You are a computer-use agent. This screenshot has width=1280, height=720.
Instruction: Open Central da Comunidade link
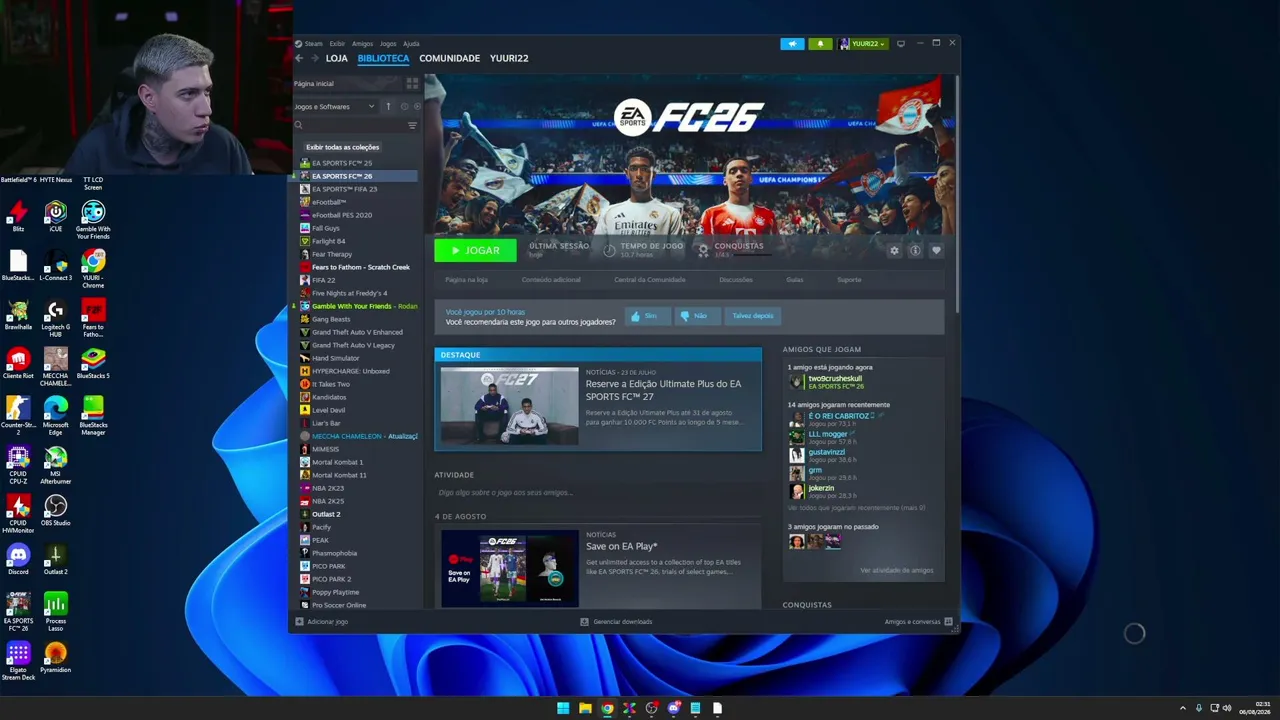point(650,280)
